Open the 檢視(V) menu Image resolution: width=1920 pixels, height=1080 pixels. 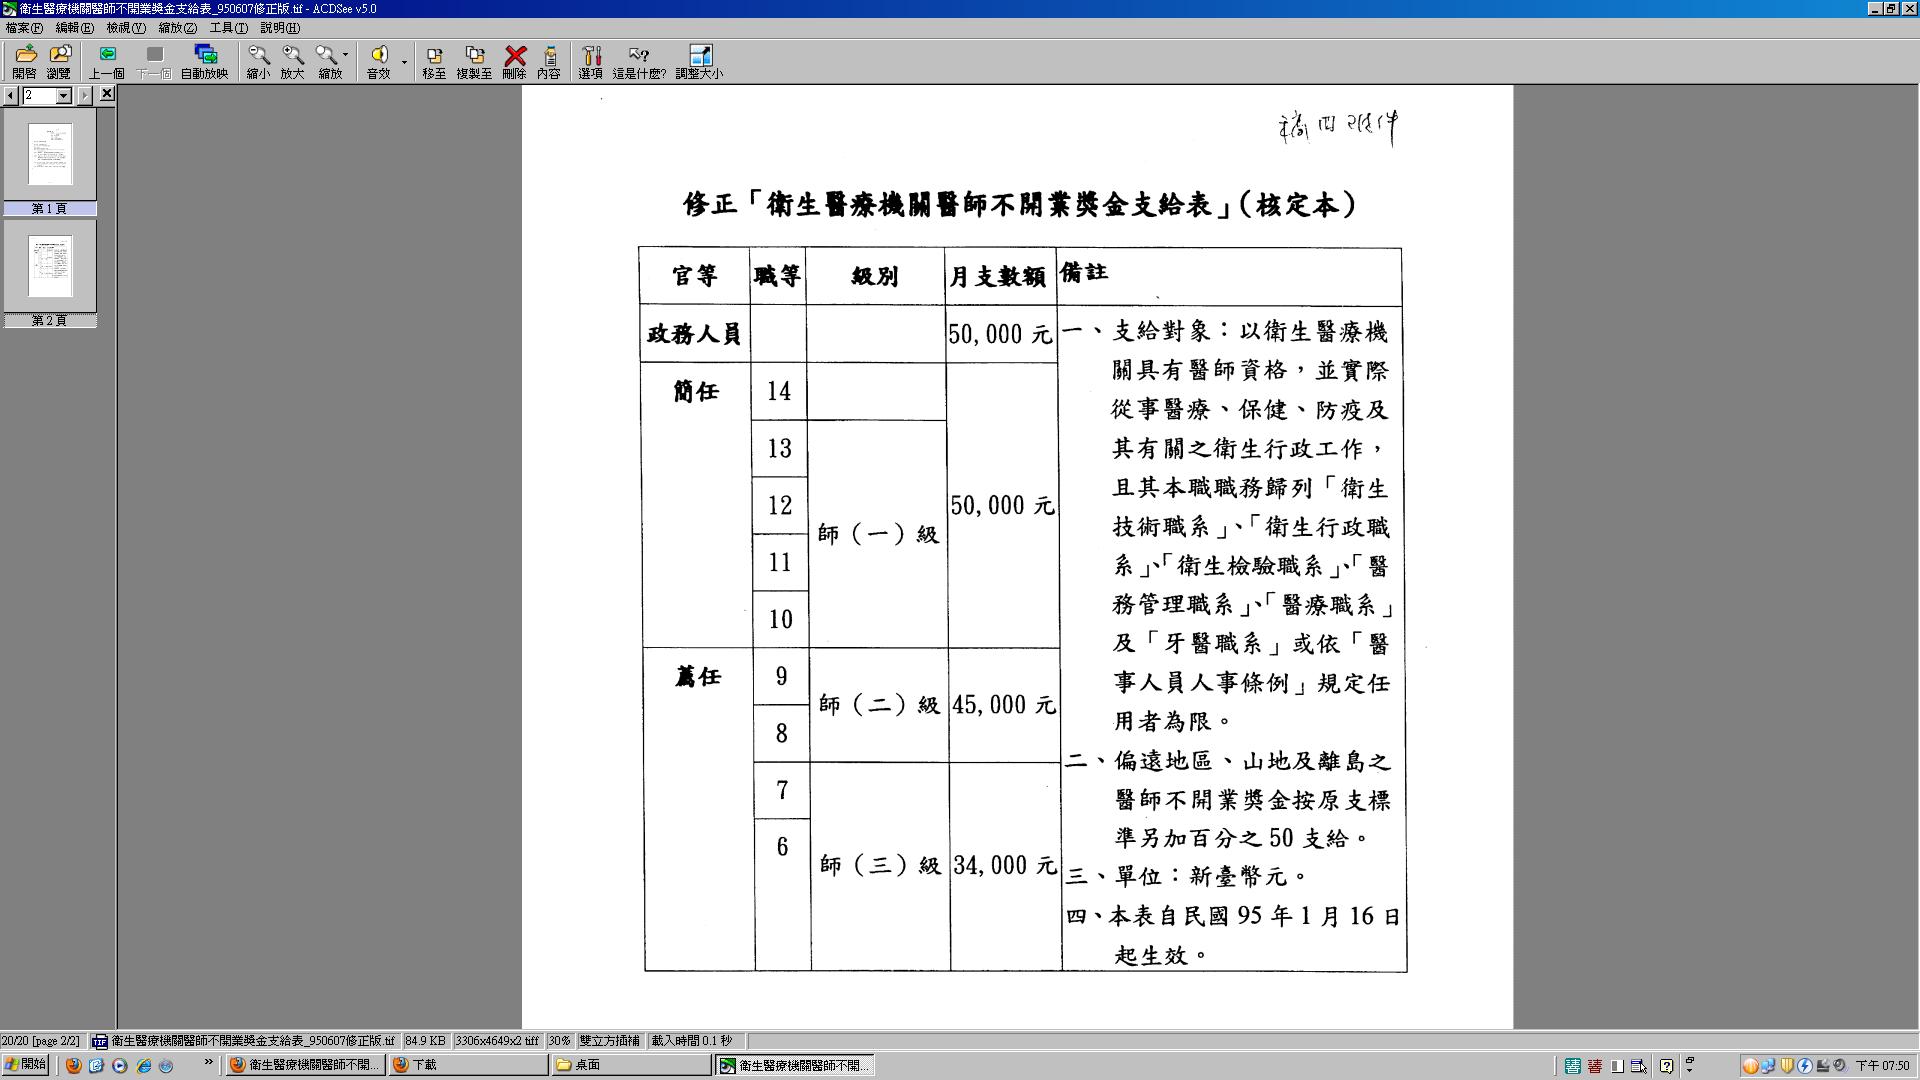coord(126,28)
